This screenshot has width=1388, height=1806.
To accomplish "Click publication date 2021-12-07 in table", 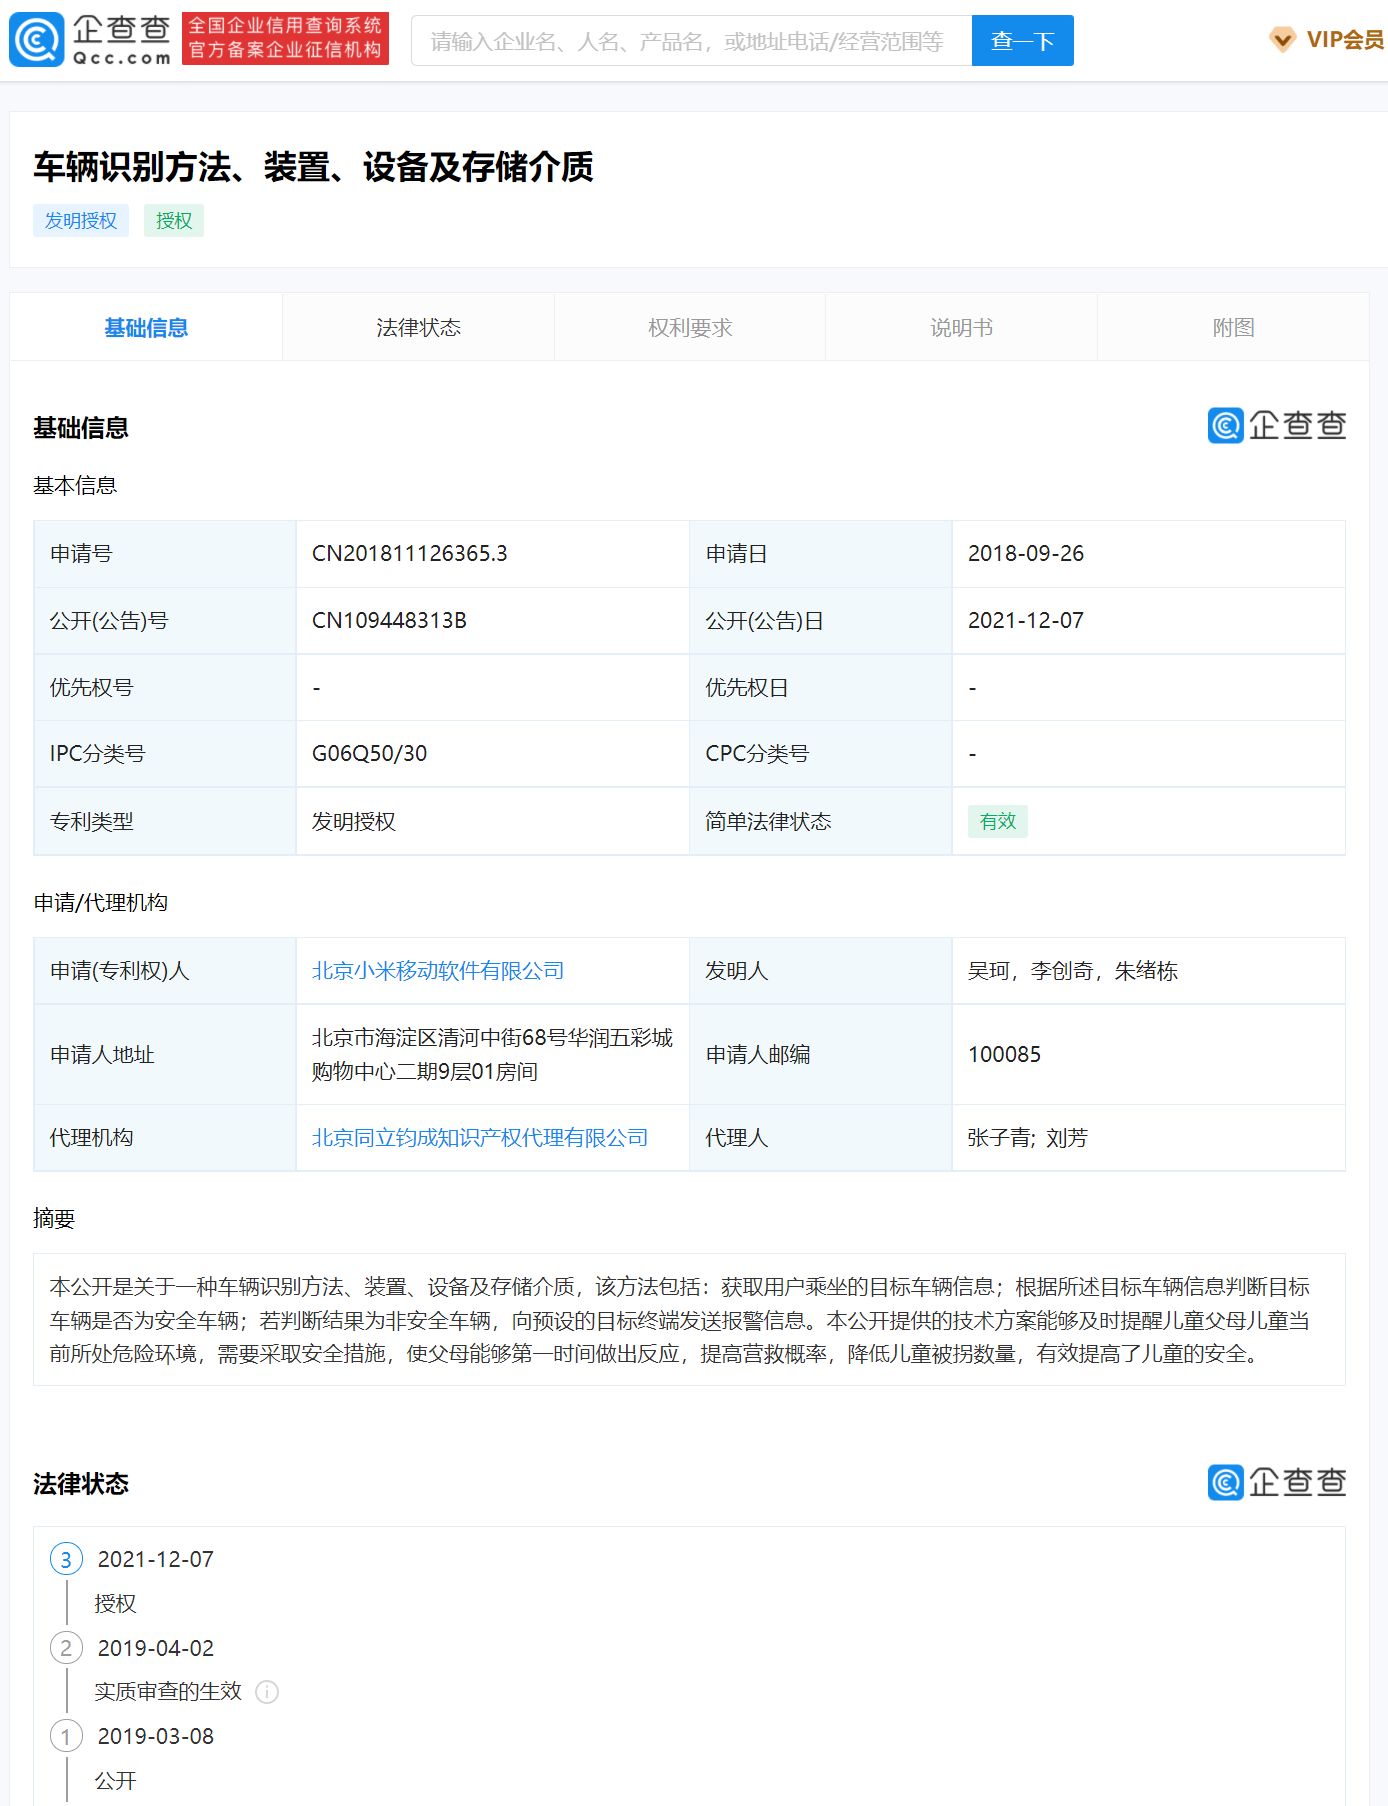I will click(1026, 621).
